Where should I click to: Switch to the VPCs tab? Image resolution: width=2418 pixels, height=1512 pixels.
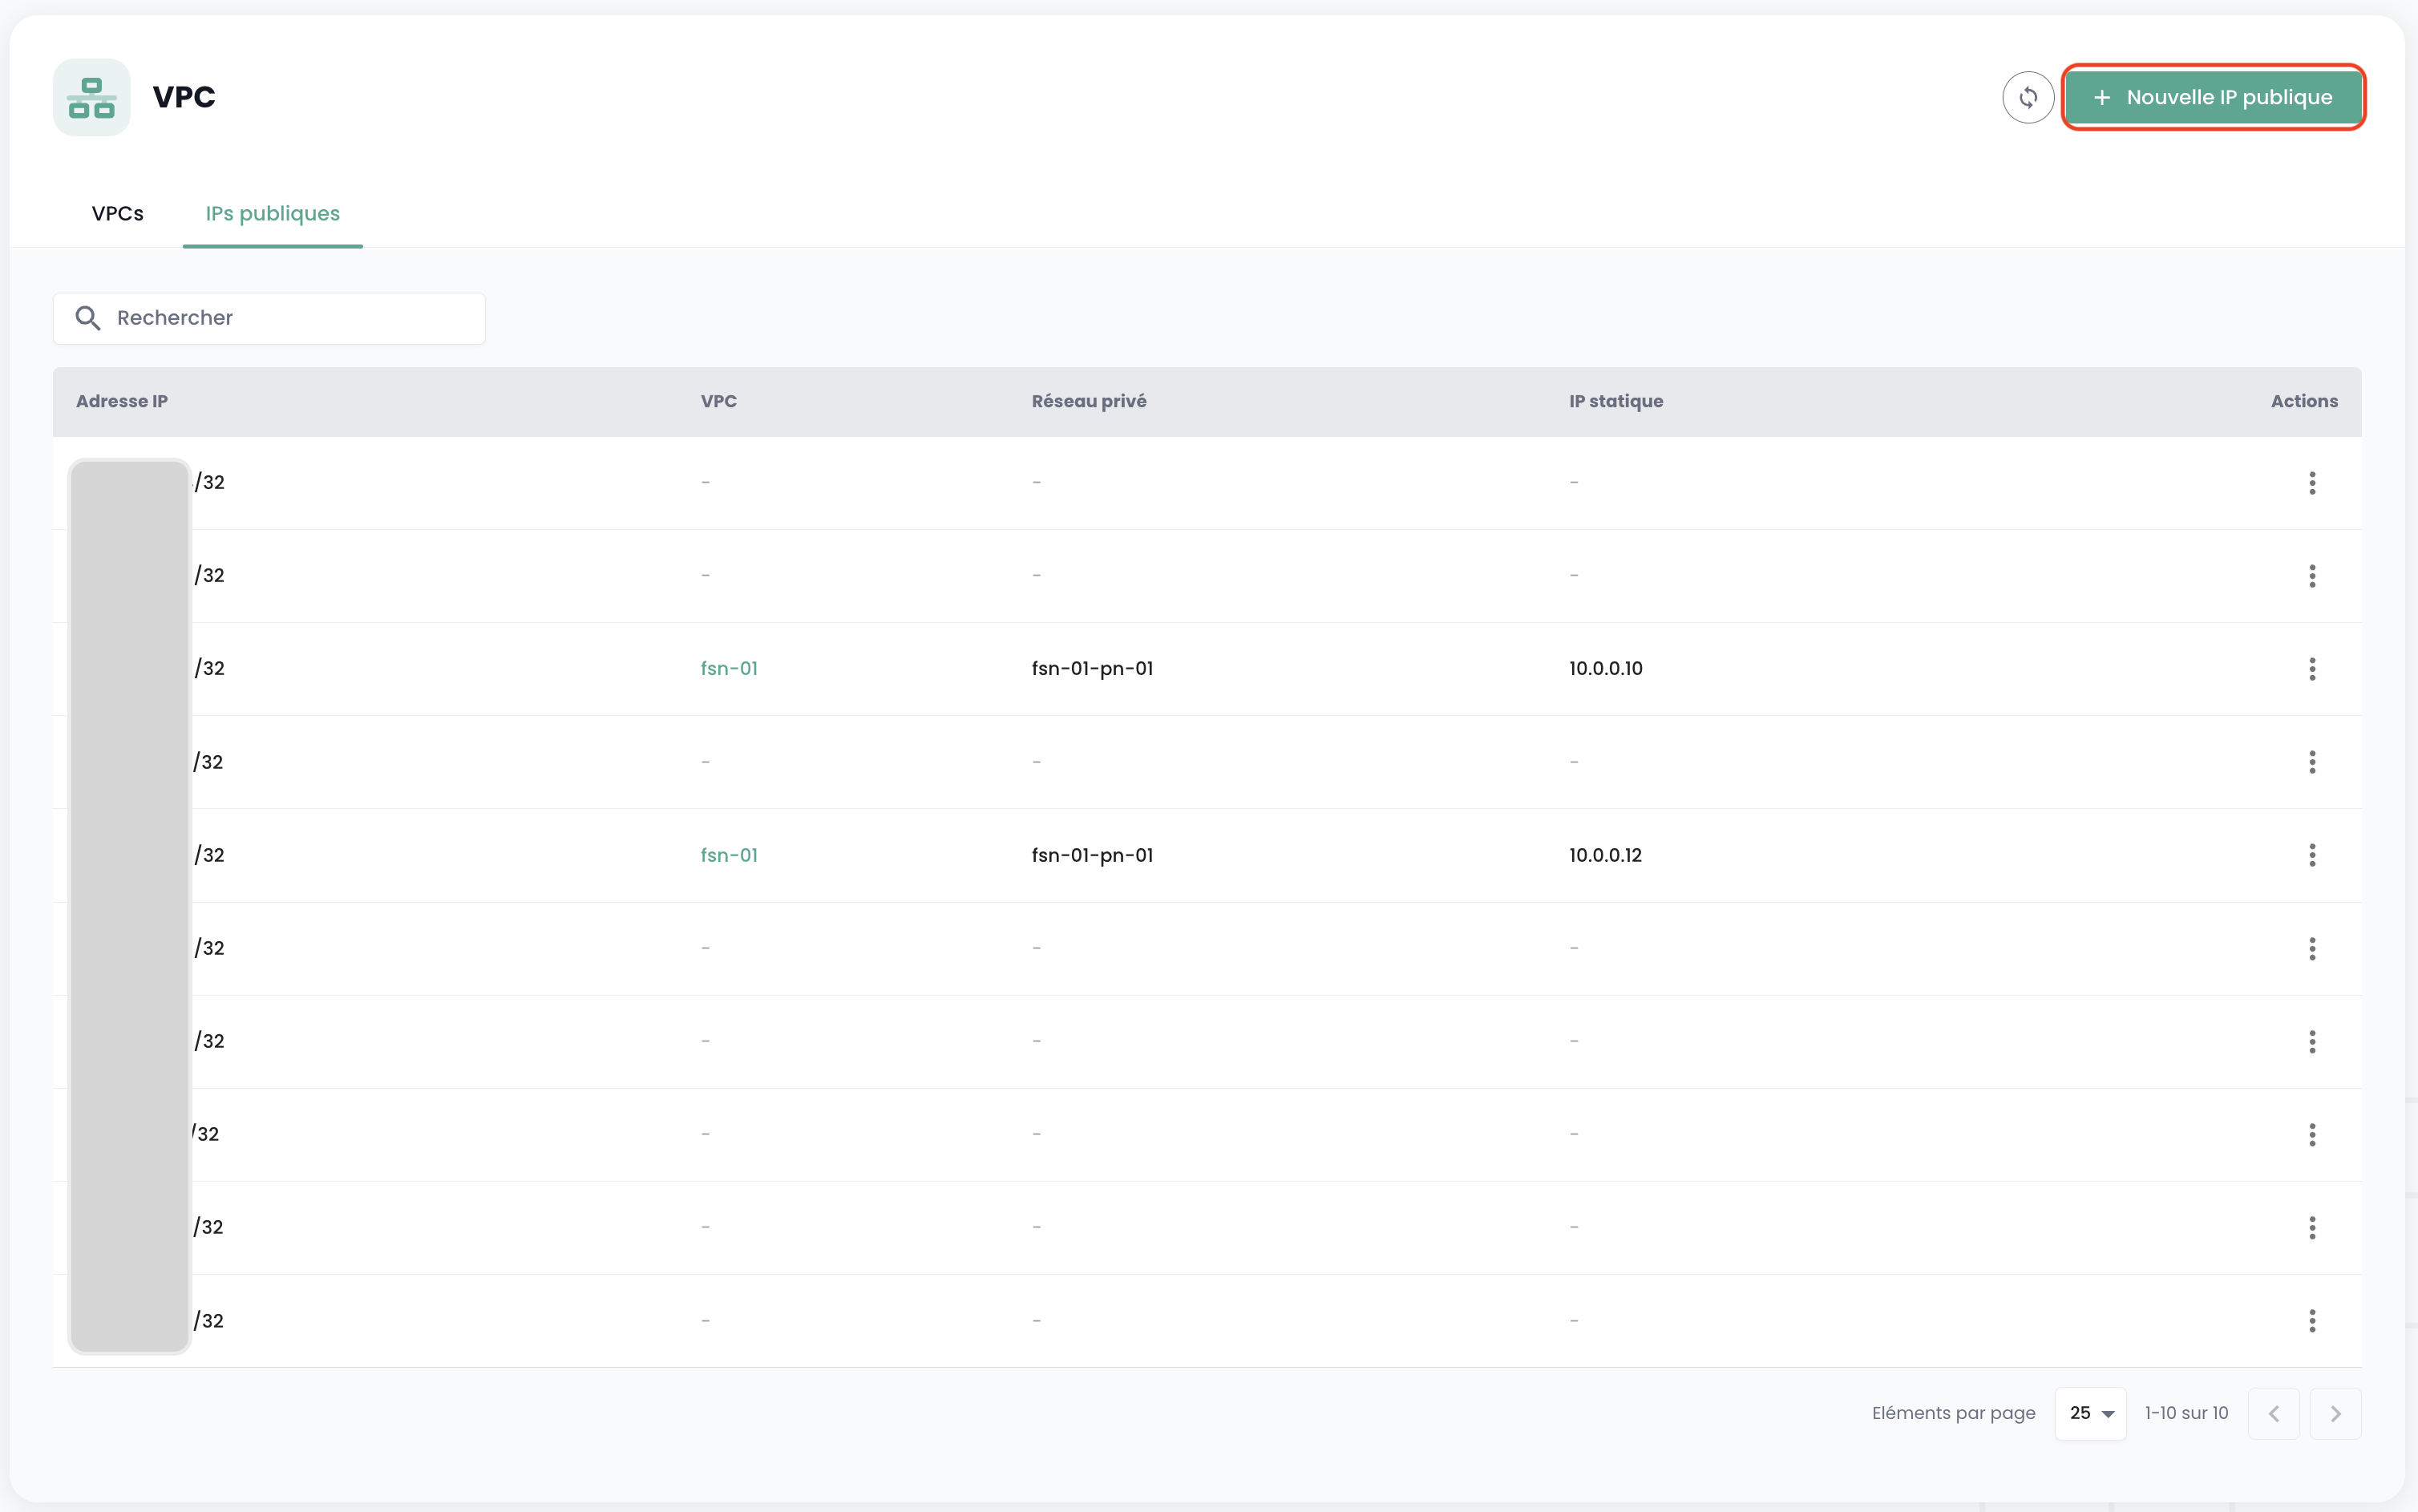[117, 213]
